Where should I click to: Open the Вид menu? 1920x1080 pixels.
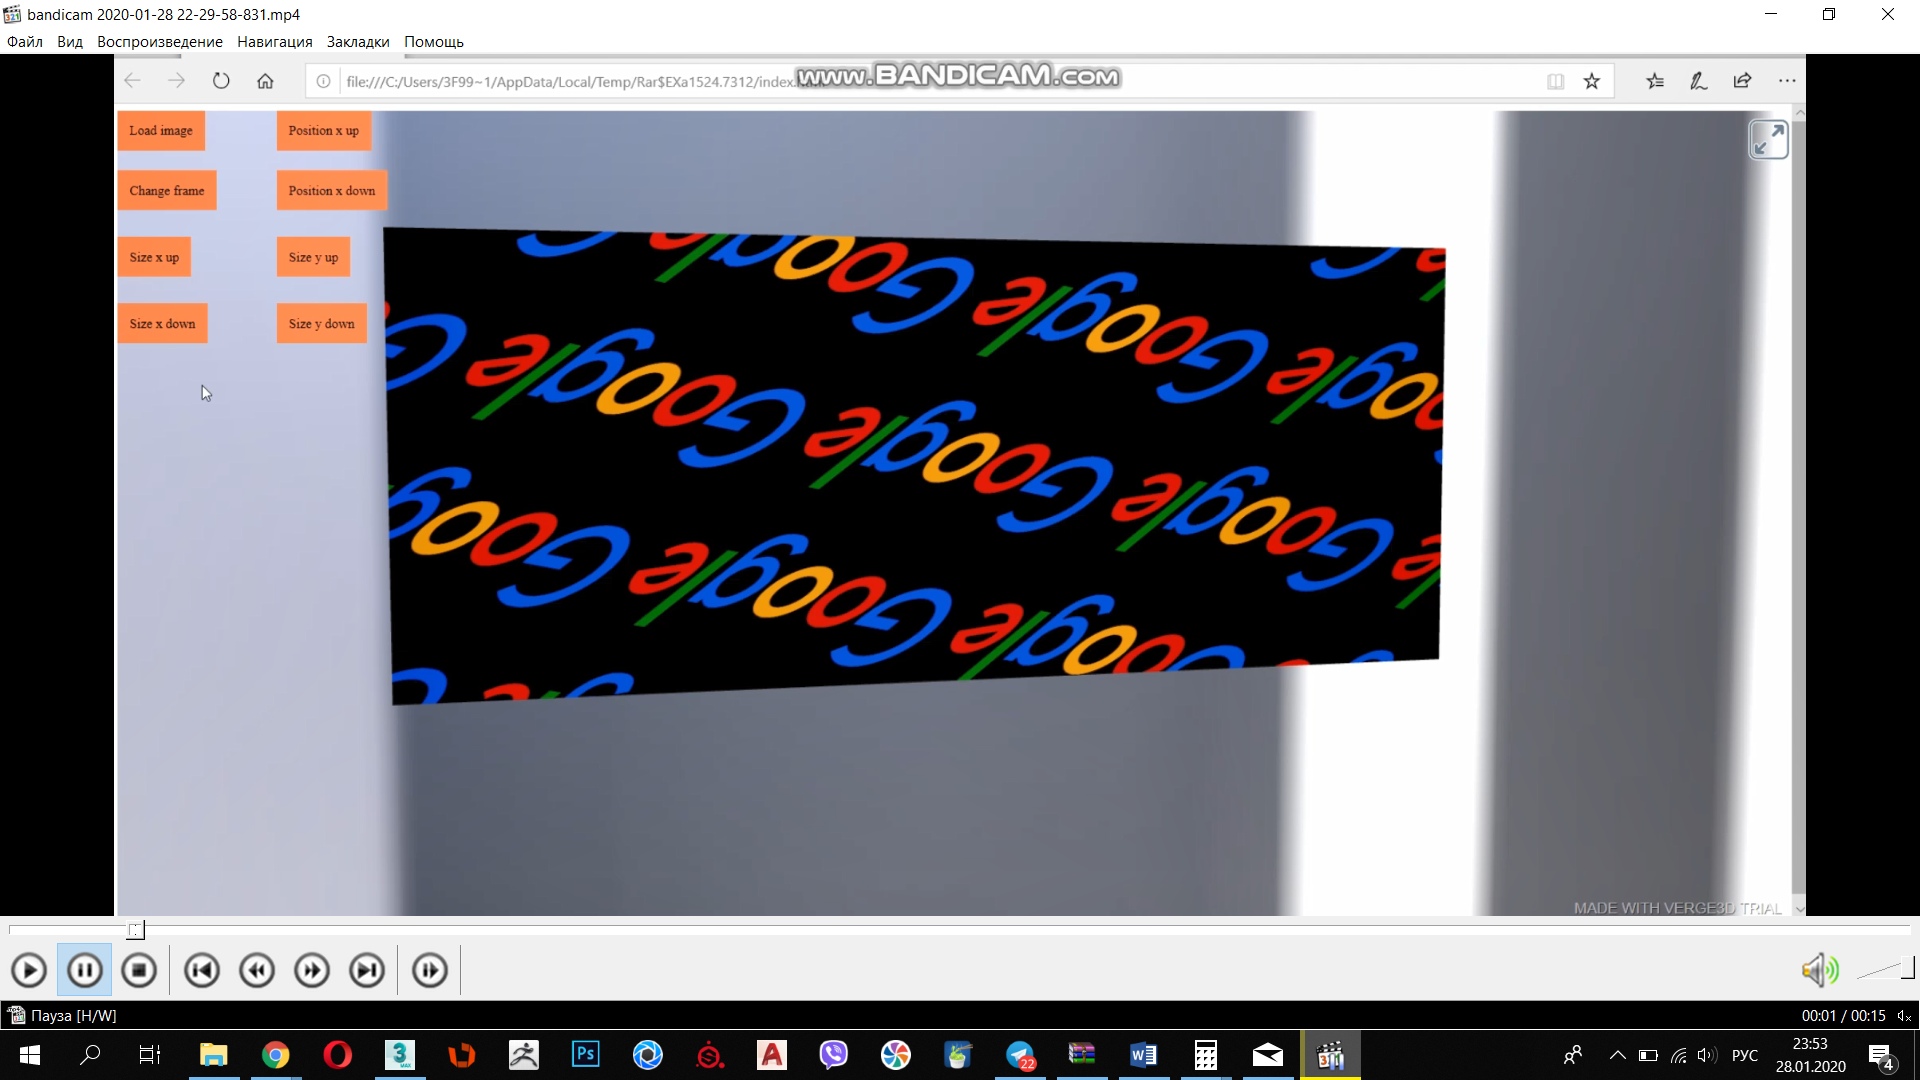pyautogui.click(x=70, y=42)
